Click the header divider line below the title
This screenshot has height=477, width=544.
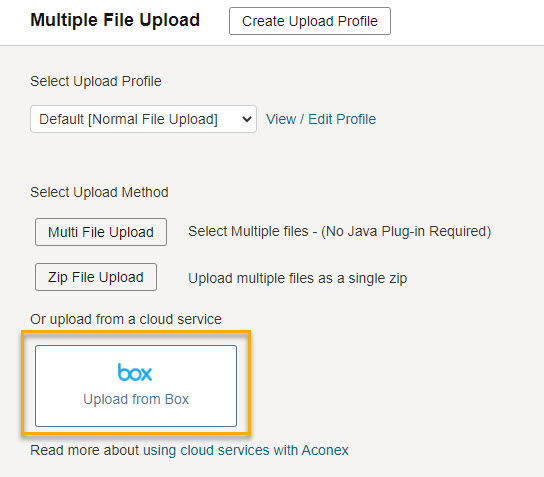(x=272, y=45)
